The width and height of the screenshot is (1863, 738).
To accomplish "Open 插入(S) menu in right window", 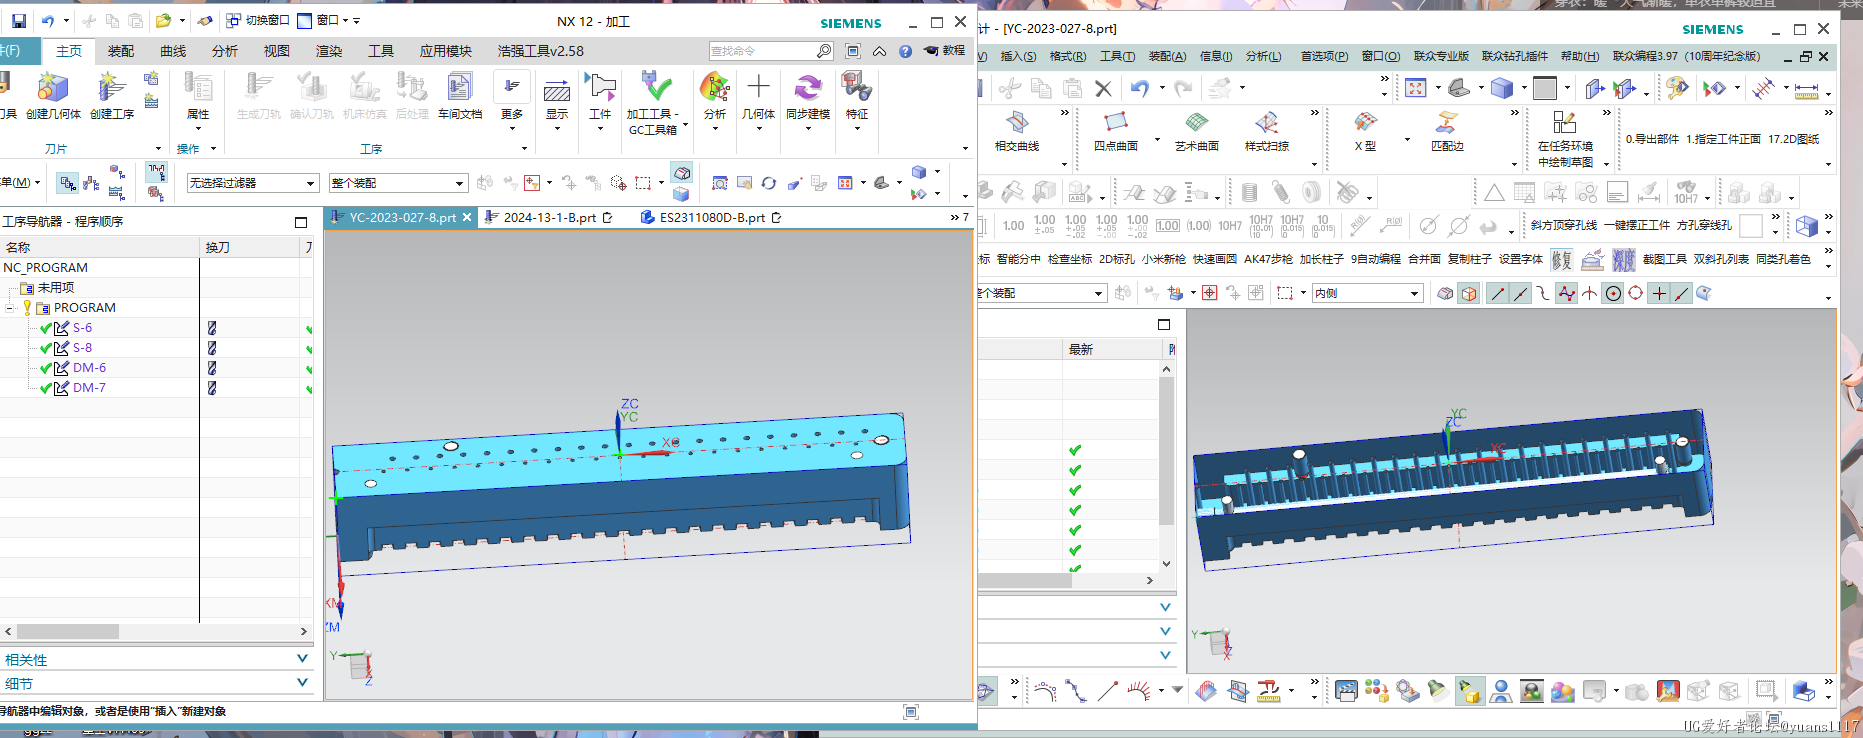I will (1018, 56).
